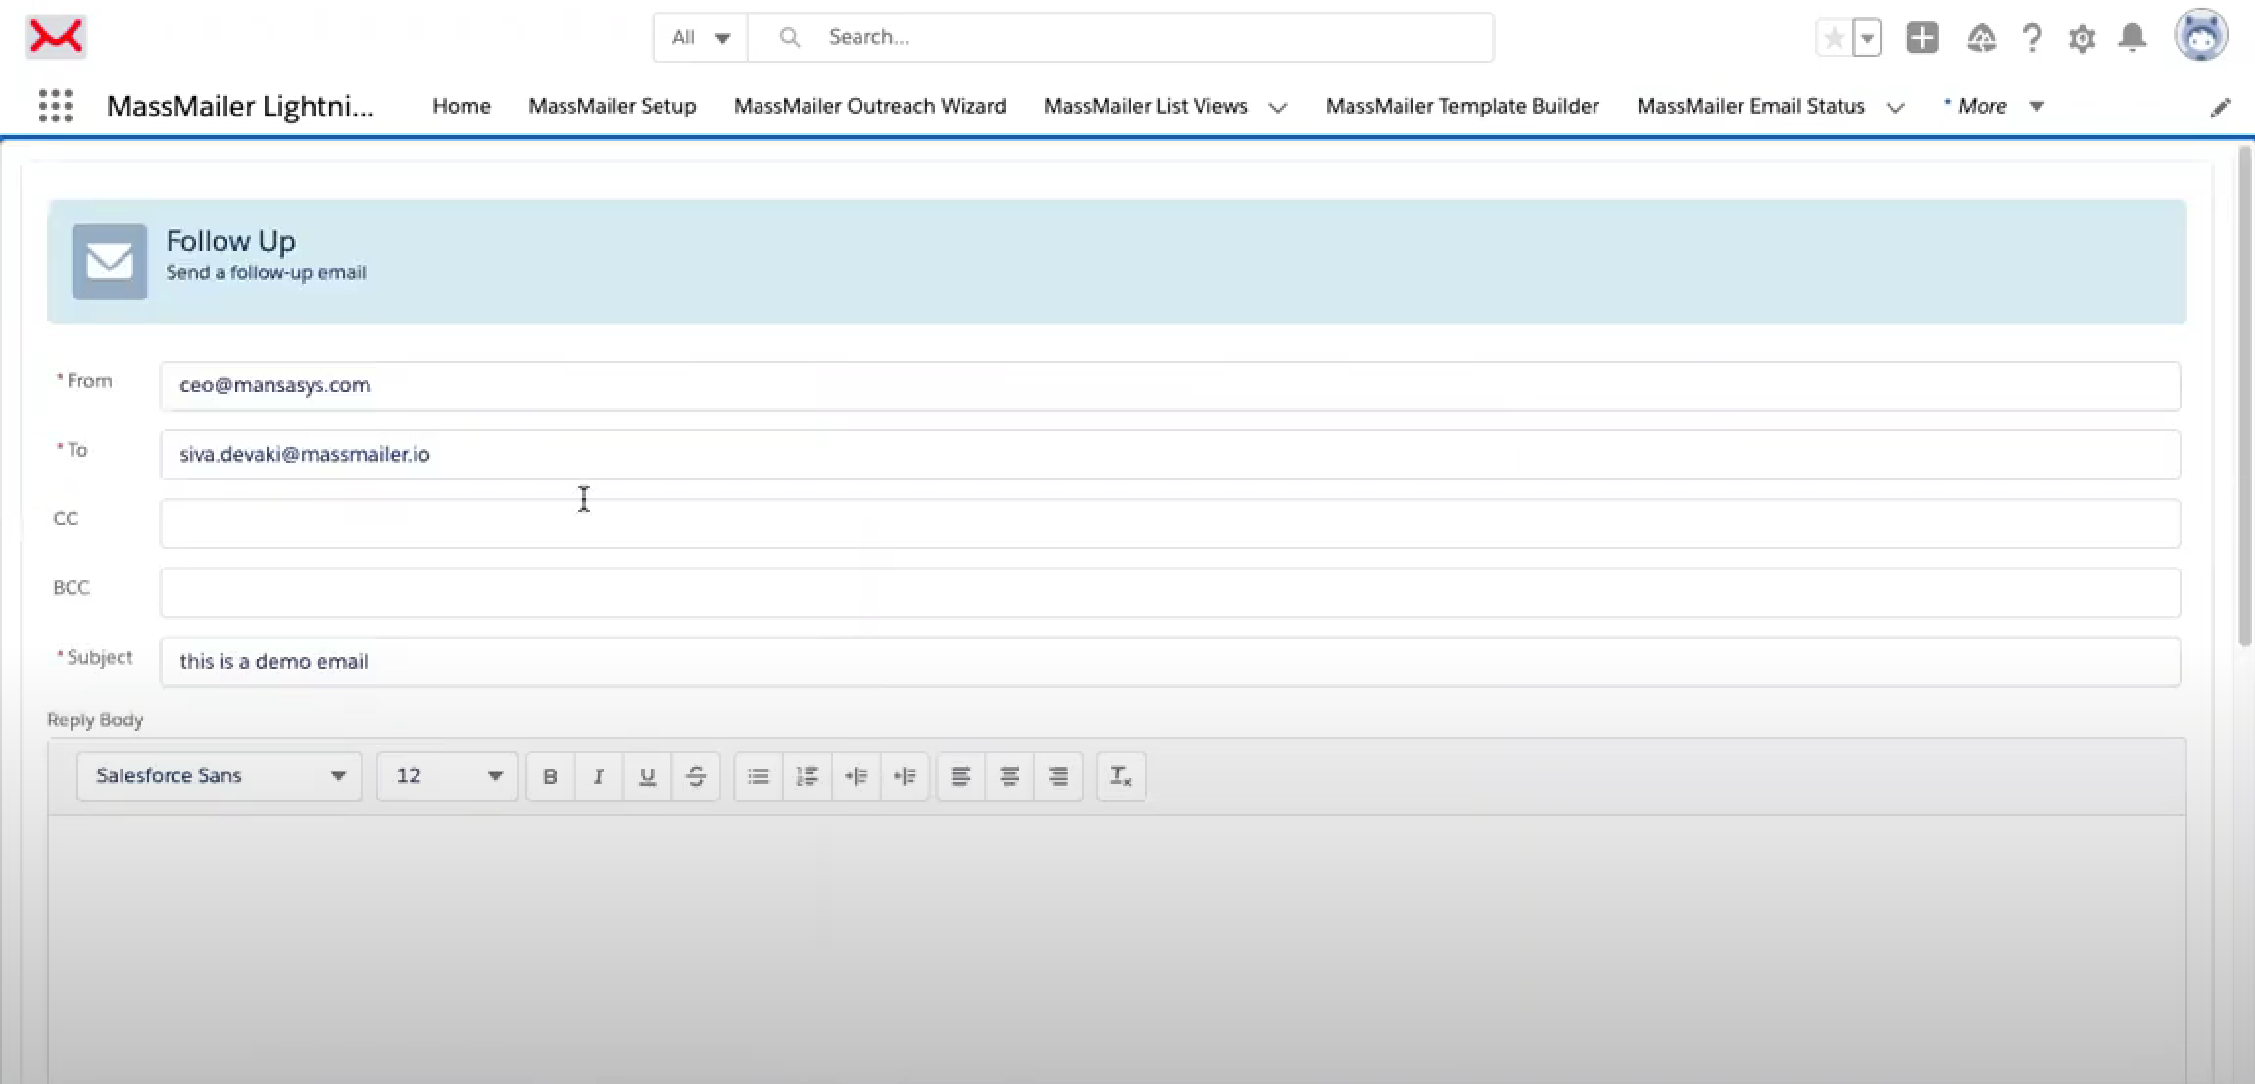Open the Notifications bell
Viewport: 2255px width, 1084px height.
pyautogui.click(x=2133, y=38)
